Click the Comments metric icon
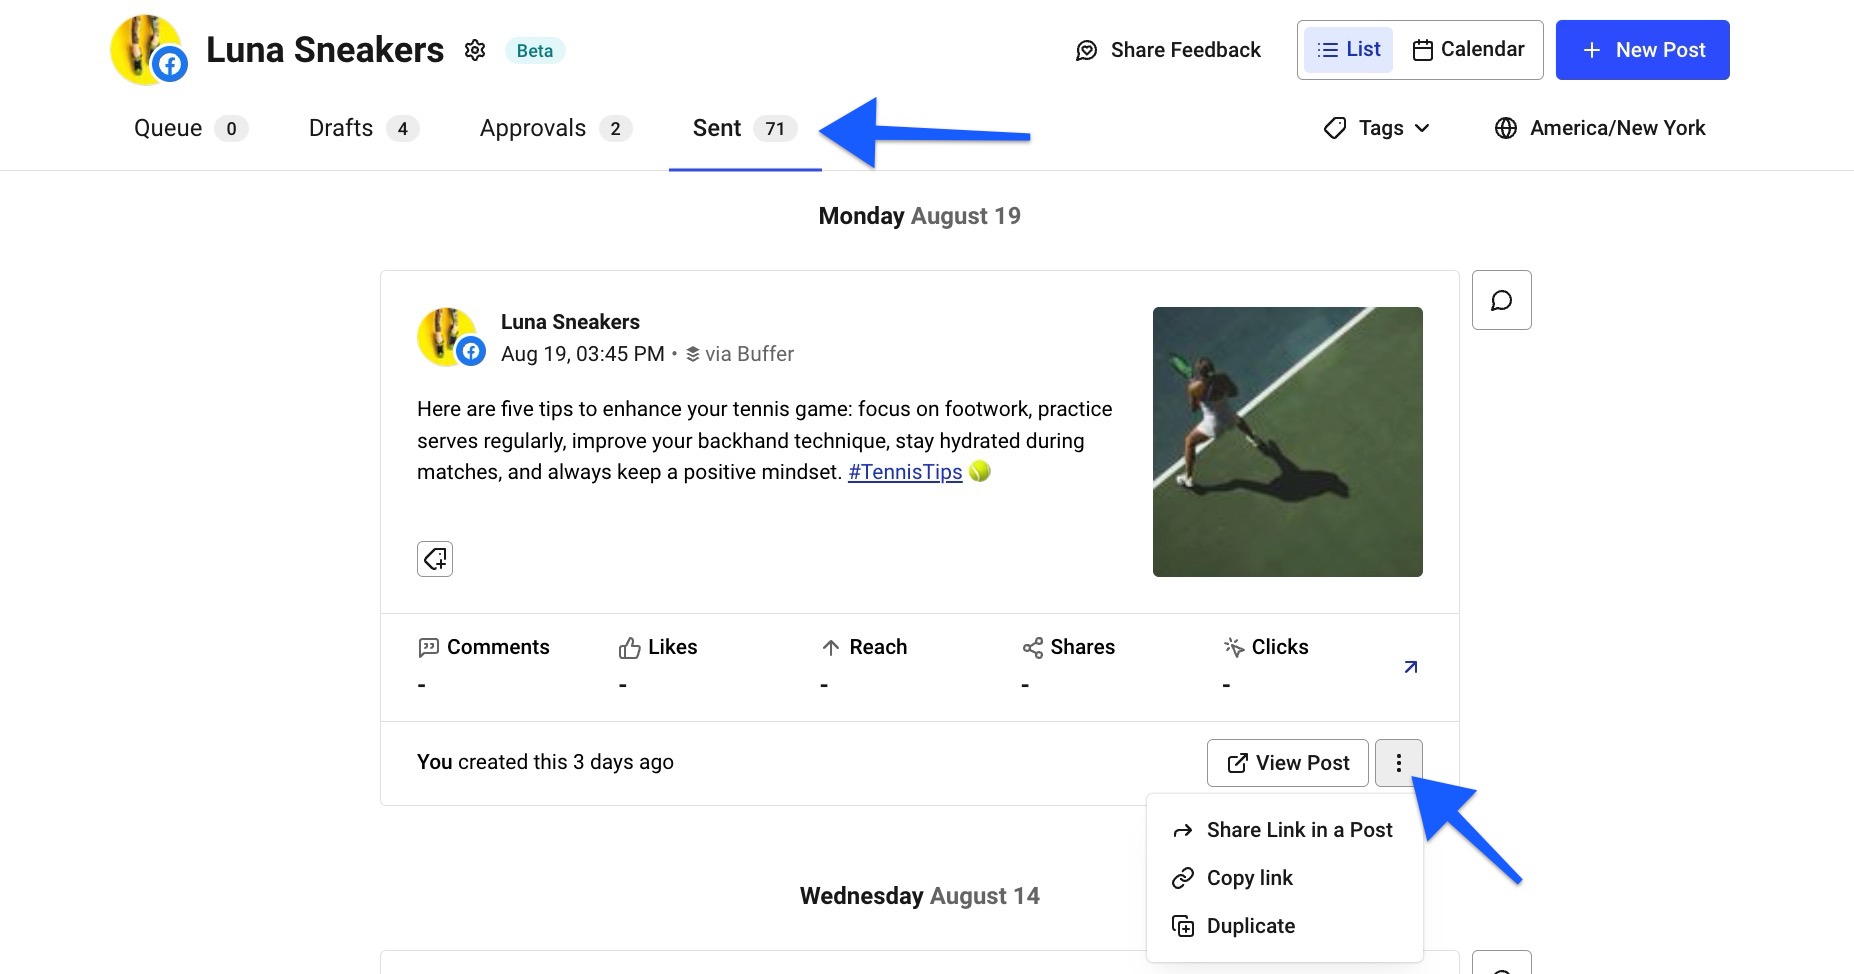 point(429,648)
